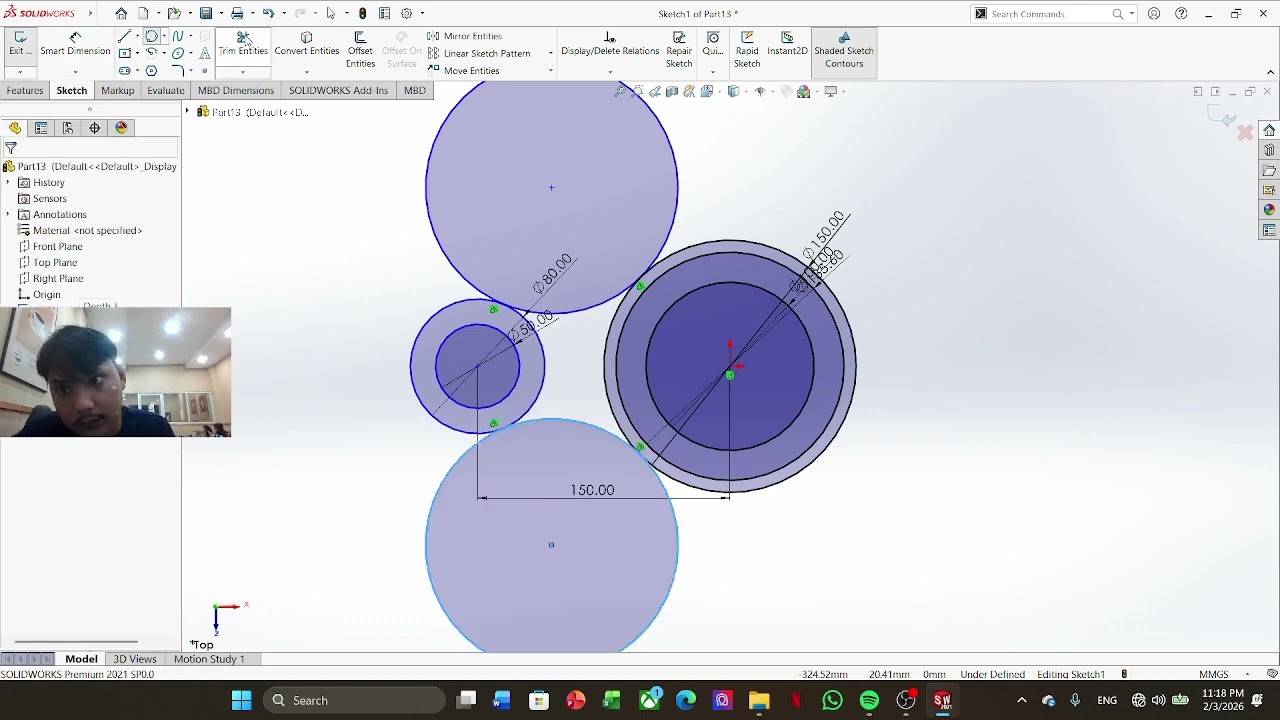Image resolution: width=1280 pixels, height=720 pixels.
Task: Select the Straight Slot tool
Action: (124, 71)
